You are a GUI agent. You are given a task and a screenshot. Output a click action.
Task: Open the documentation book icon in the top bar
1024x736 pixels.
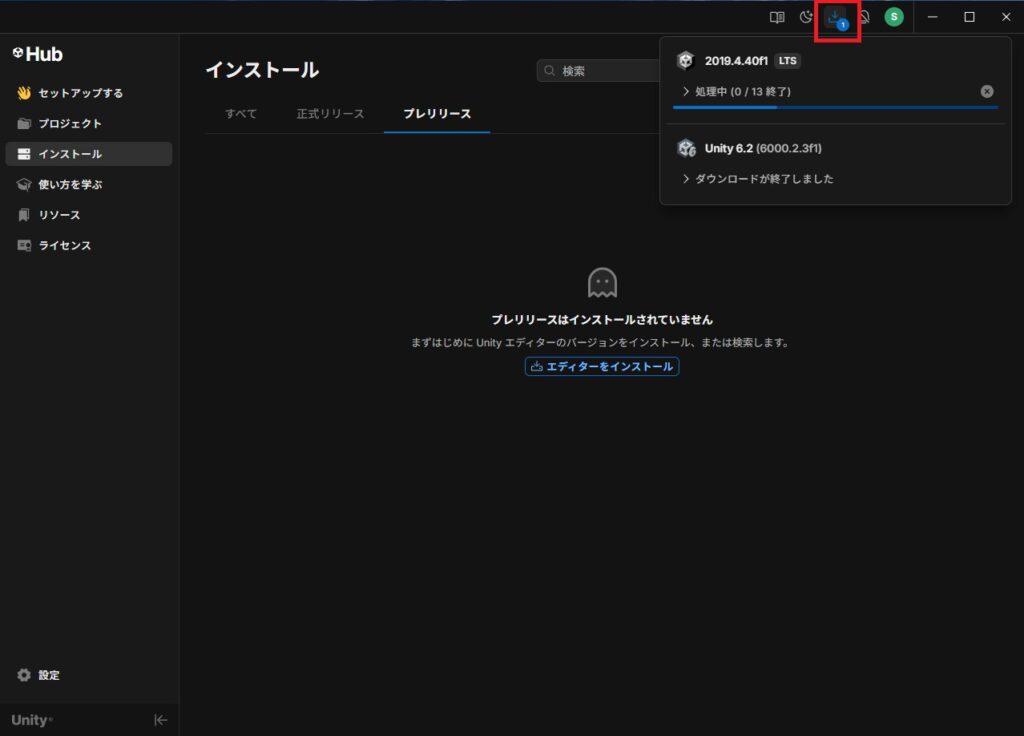pos(776,18)
